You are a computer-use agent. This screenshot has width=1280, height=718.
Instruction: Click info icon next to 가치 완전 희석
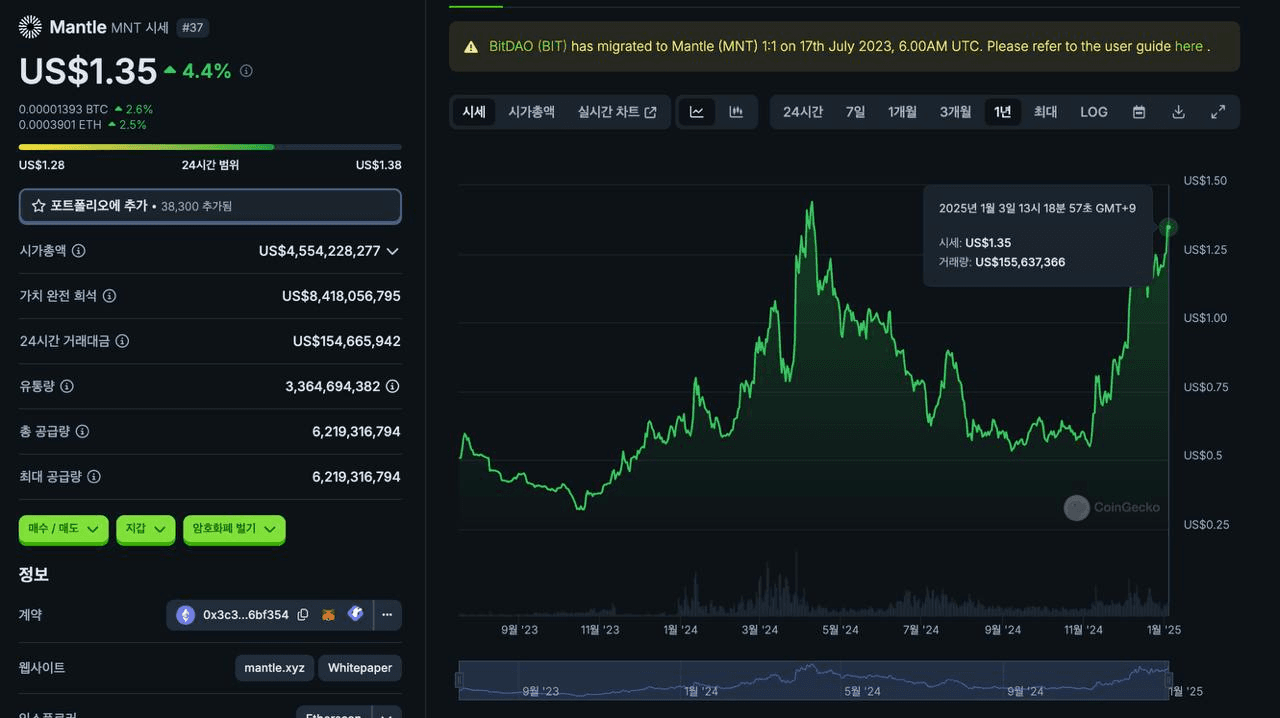click(x=110, y=296)
